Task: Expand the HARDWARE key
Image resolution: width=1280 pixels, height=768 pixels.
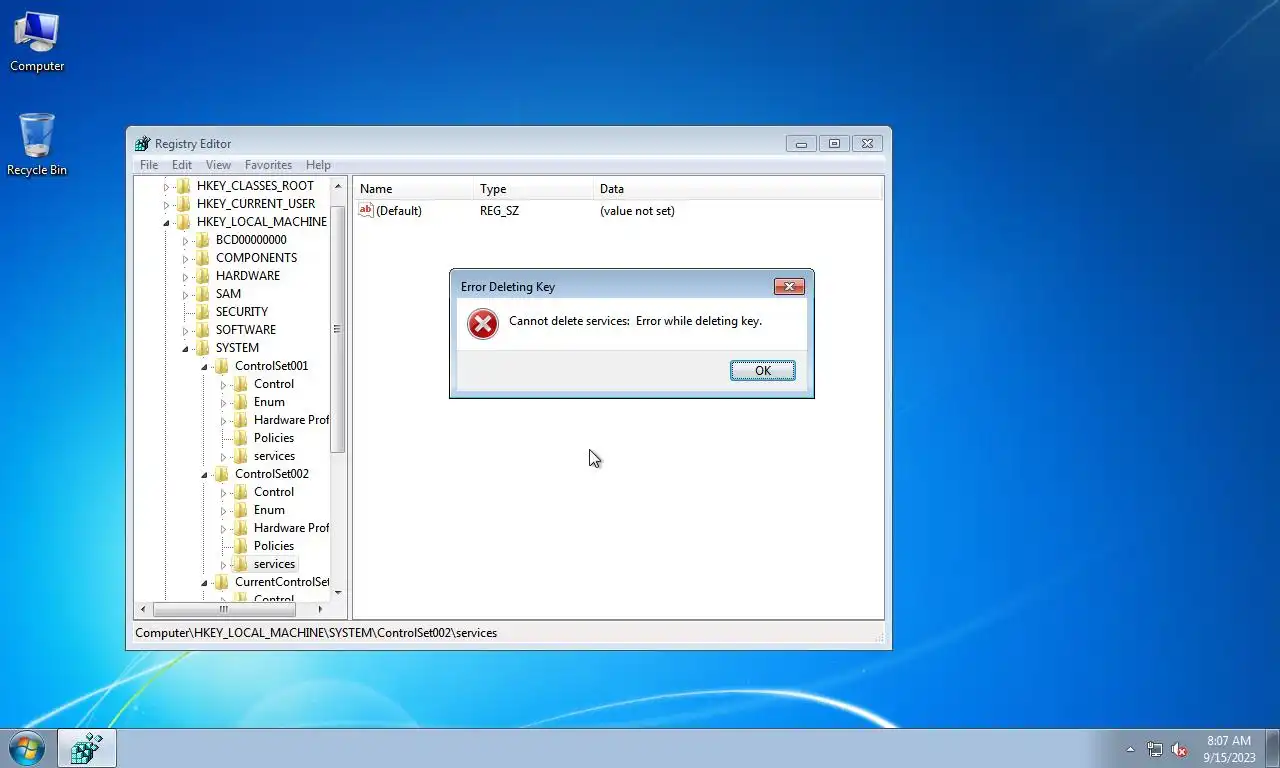Action: coord(185,276)
